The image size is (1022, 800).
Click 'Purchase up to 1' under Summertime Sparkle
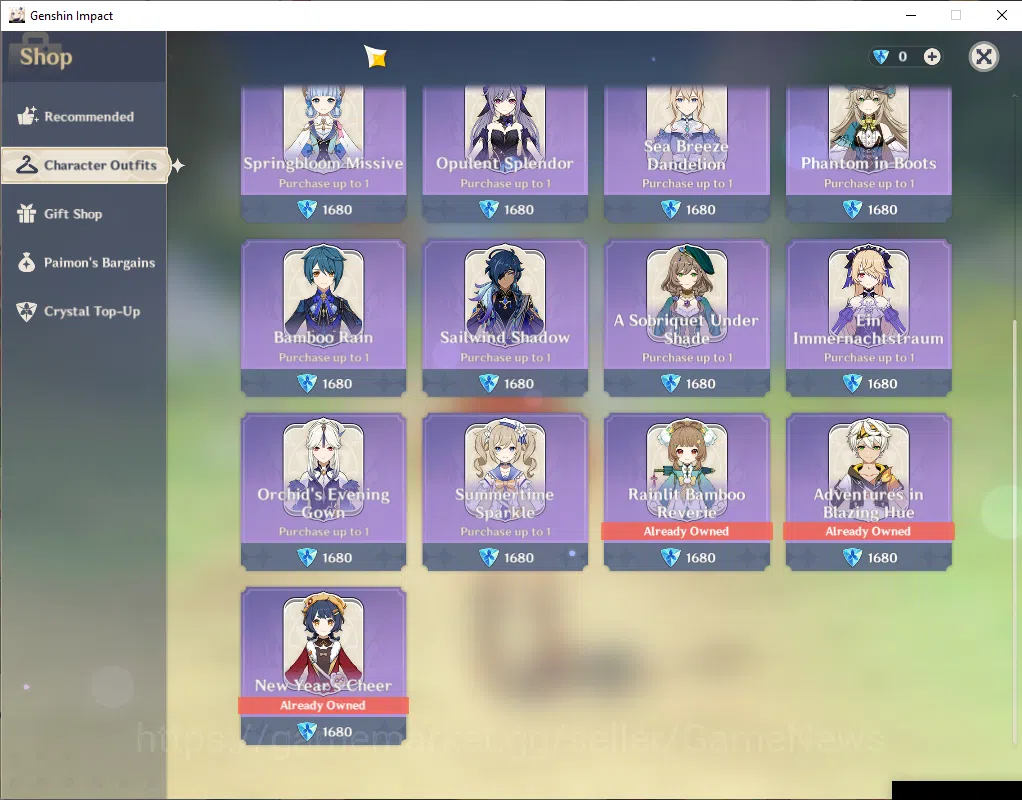tap(506, 531)
